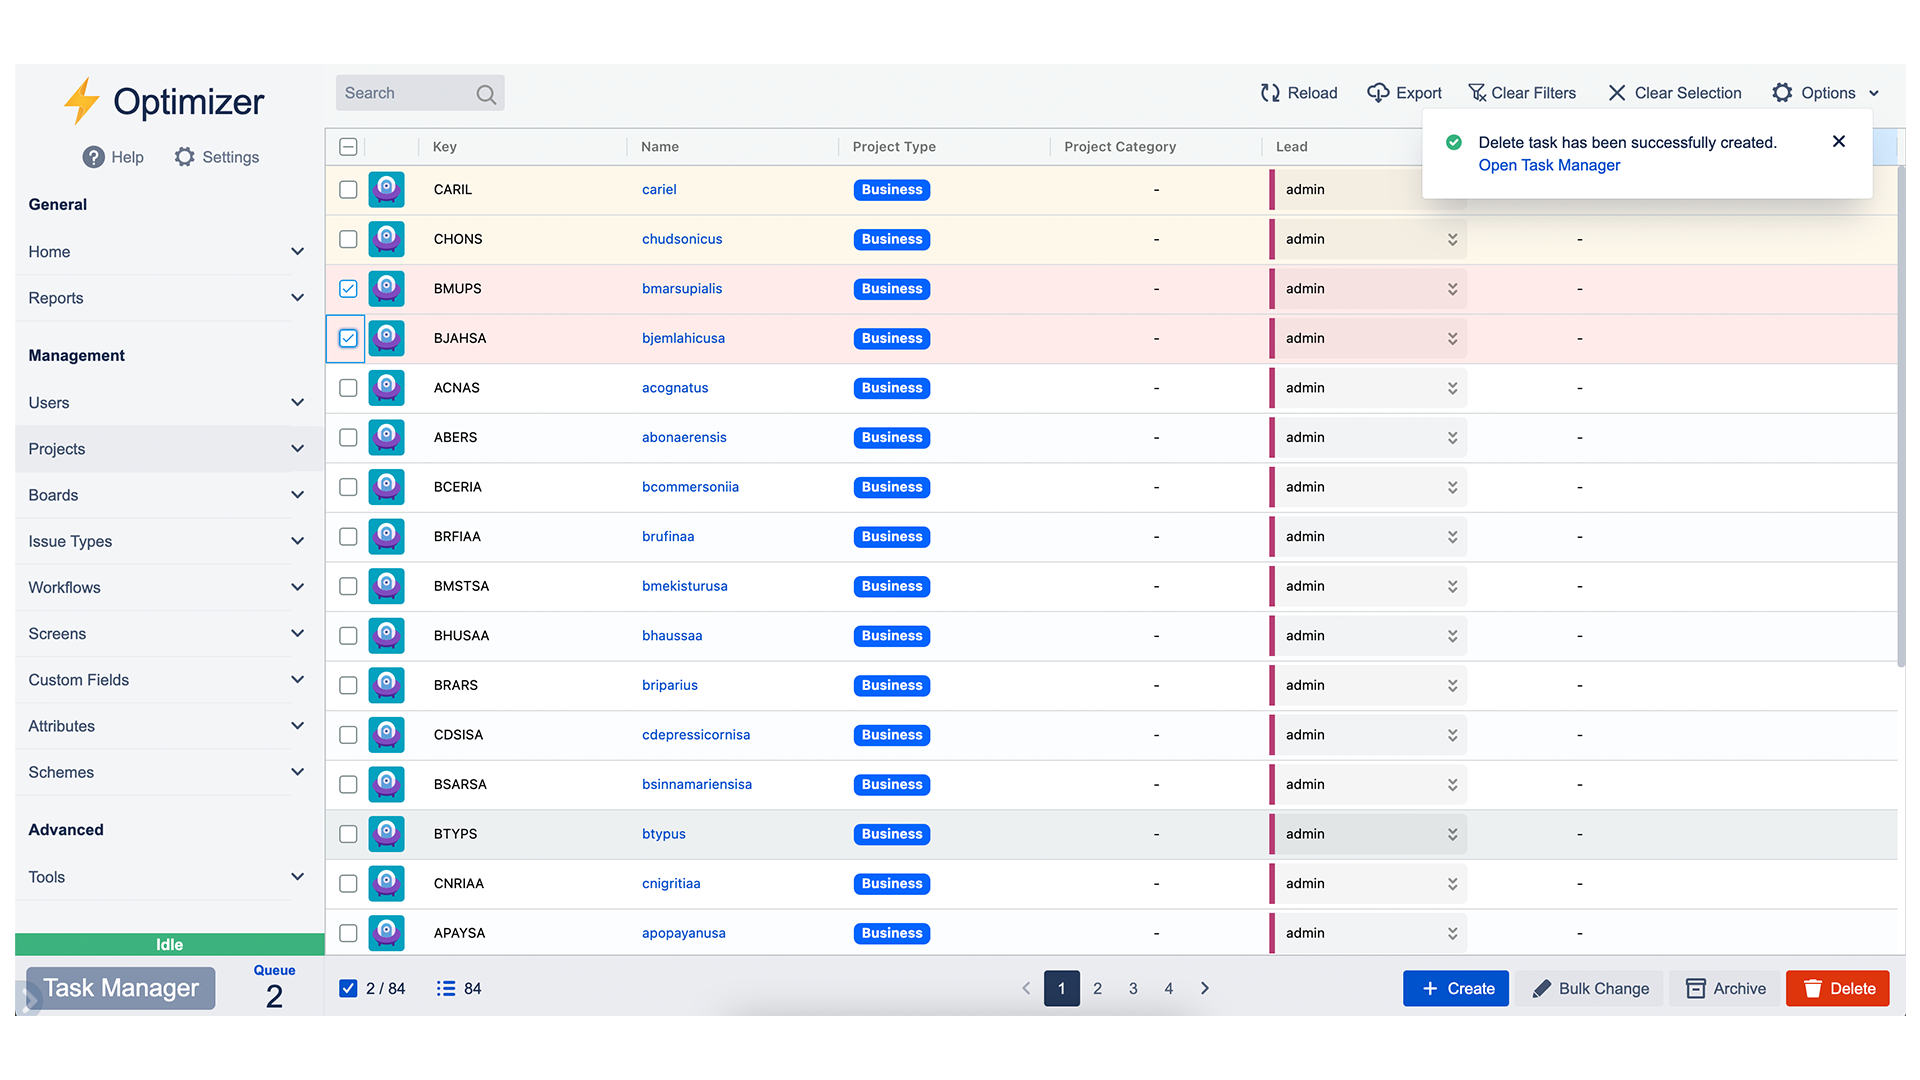Click the green Idle status bar

coord(168,943)
